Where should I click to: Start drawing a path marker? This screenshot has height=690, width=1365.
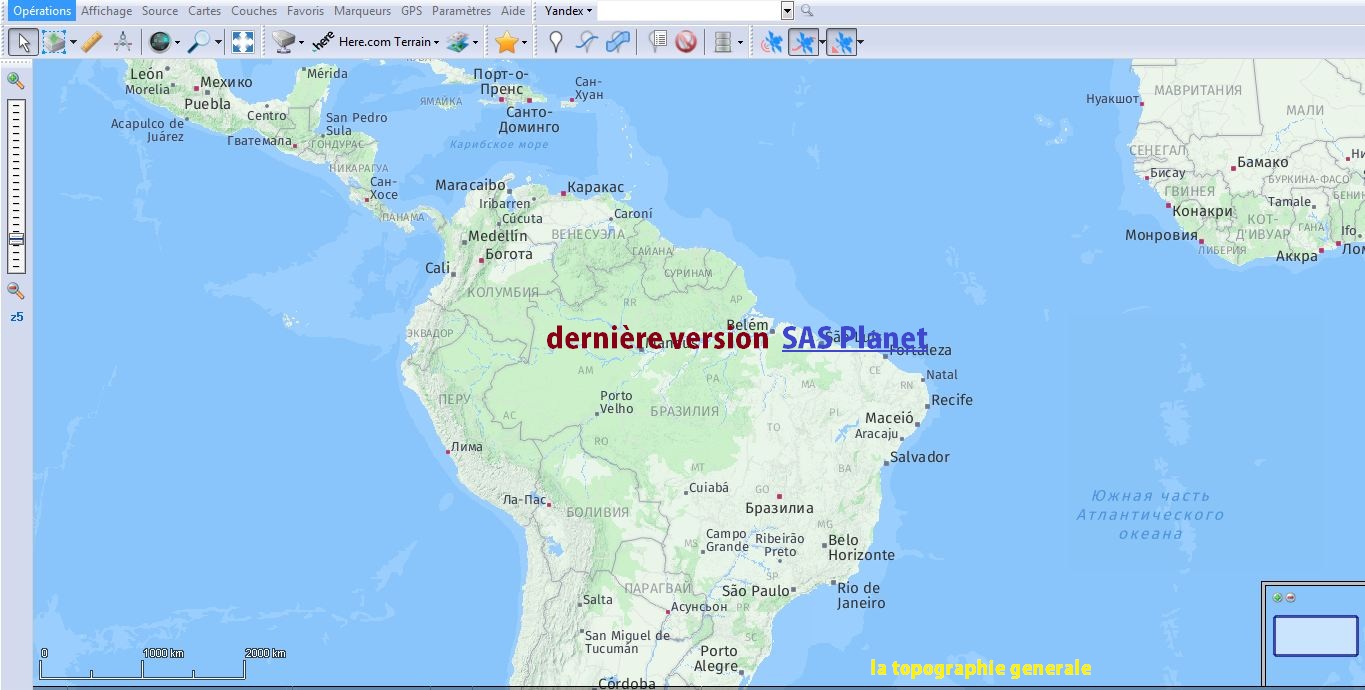point(586,41)
